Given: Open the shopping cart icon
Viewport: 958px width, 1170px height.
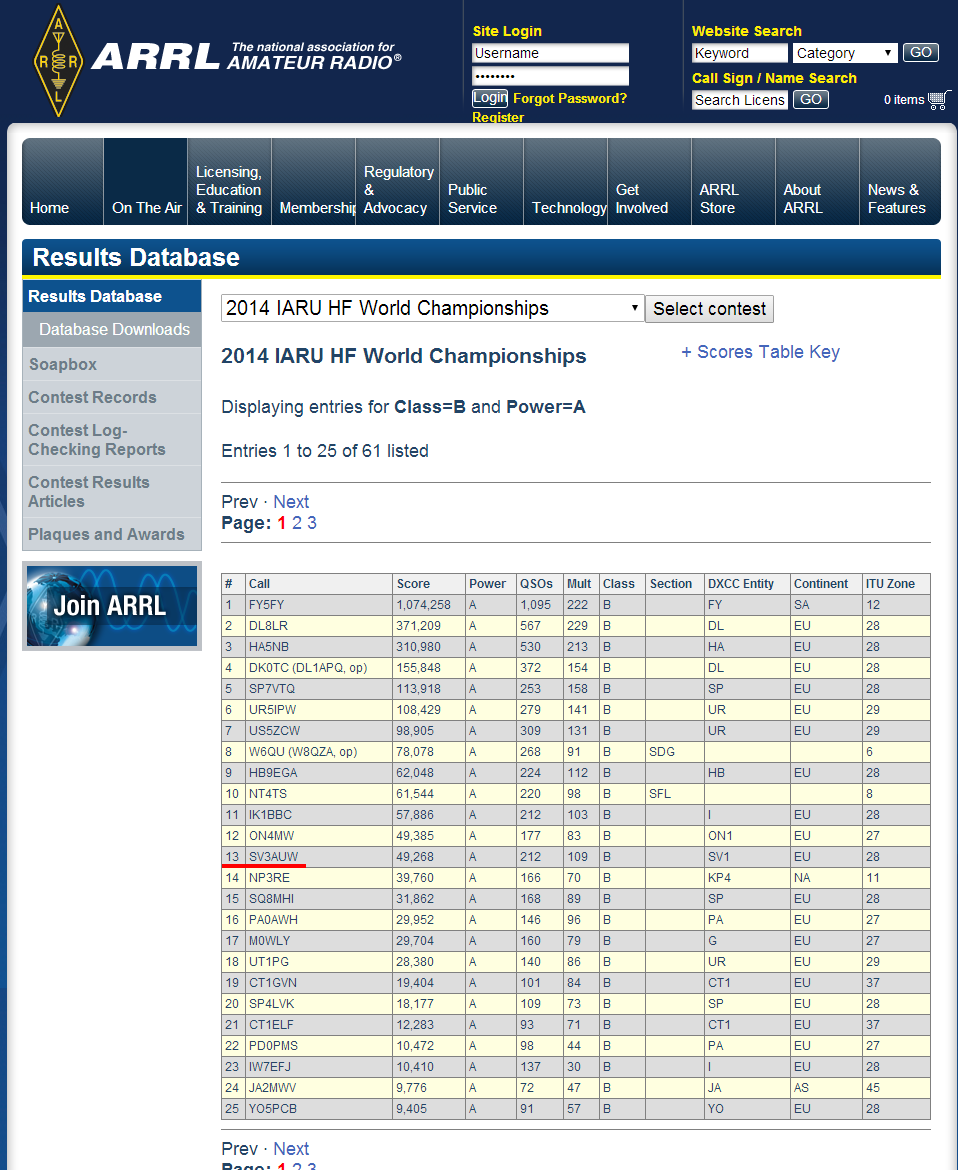Looking at the screenshot, I should (939, 100).
